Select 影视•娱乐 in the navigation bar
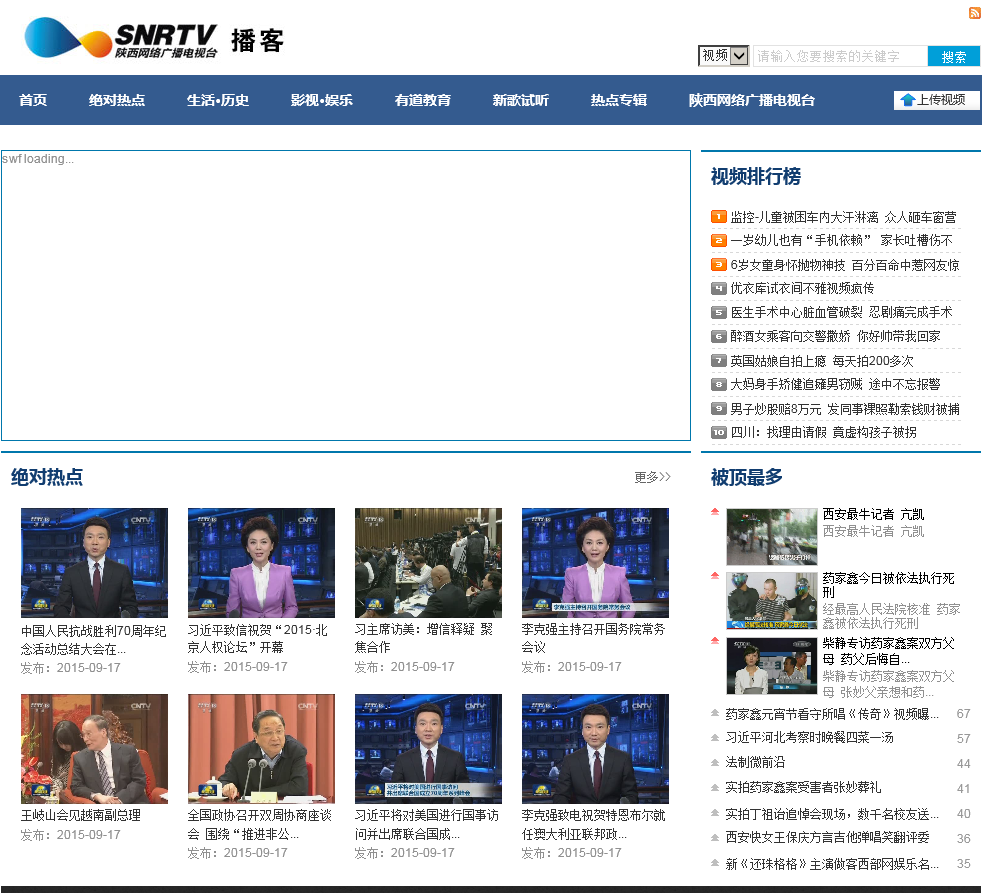 (321, 100)
